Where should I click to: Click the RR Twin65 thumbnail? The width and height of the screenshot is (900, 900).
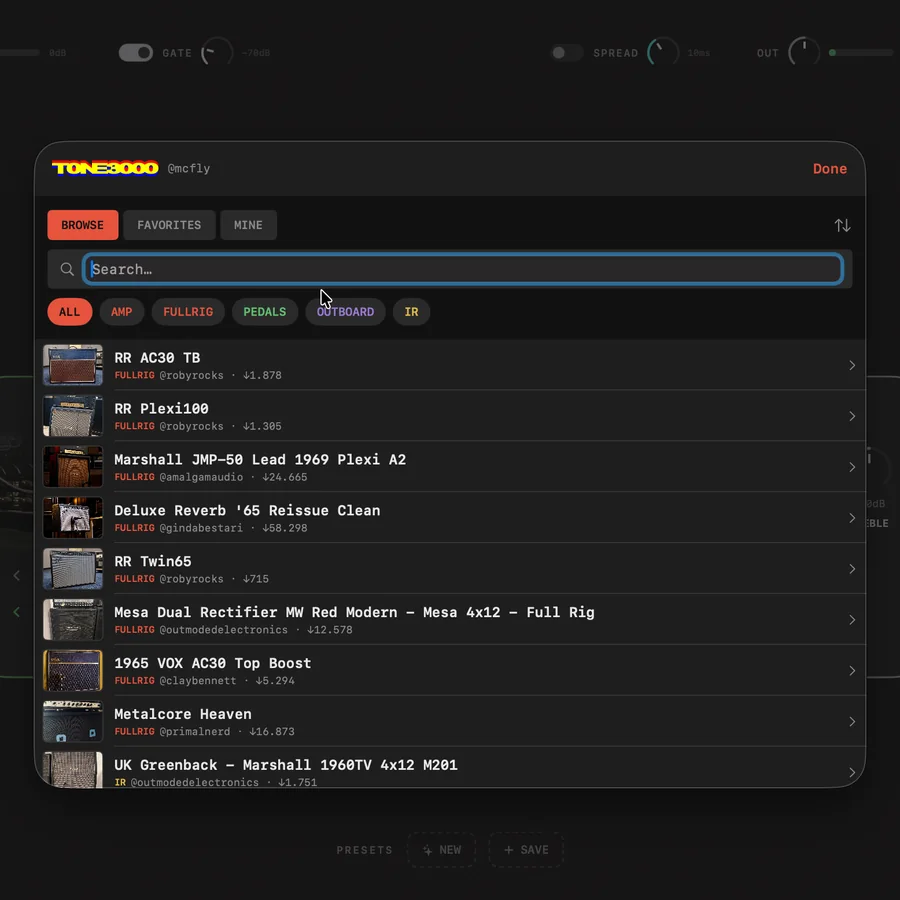(x=73, y=569)
